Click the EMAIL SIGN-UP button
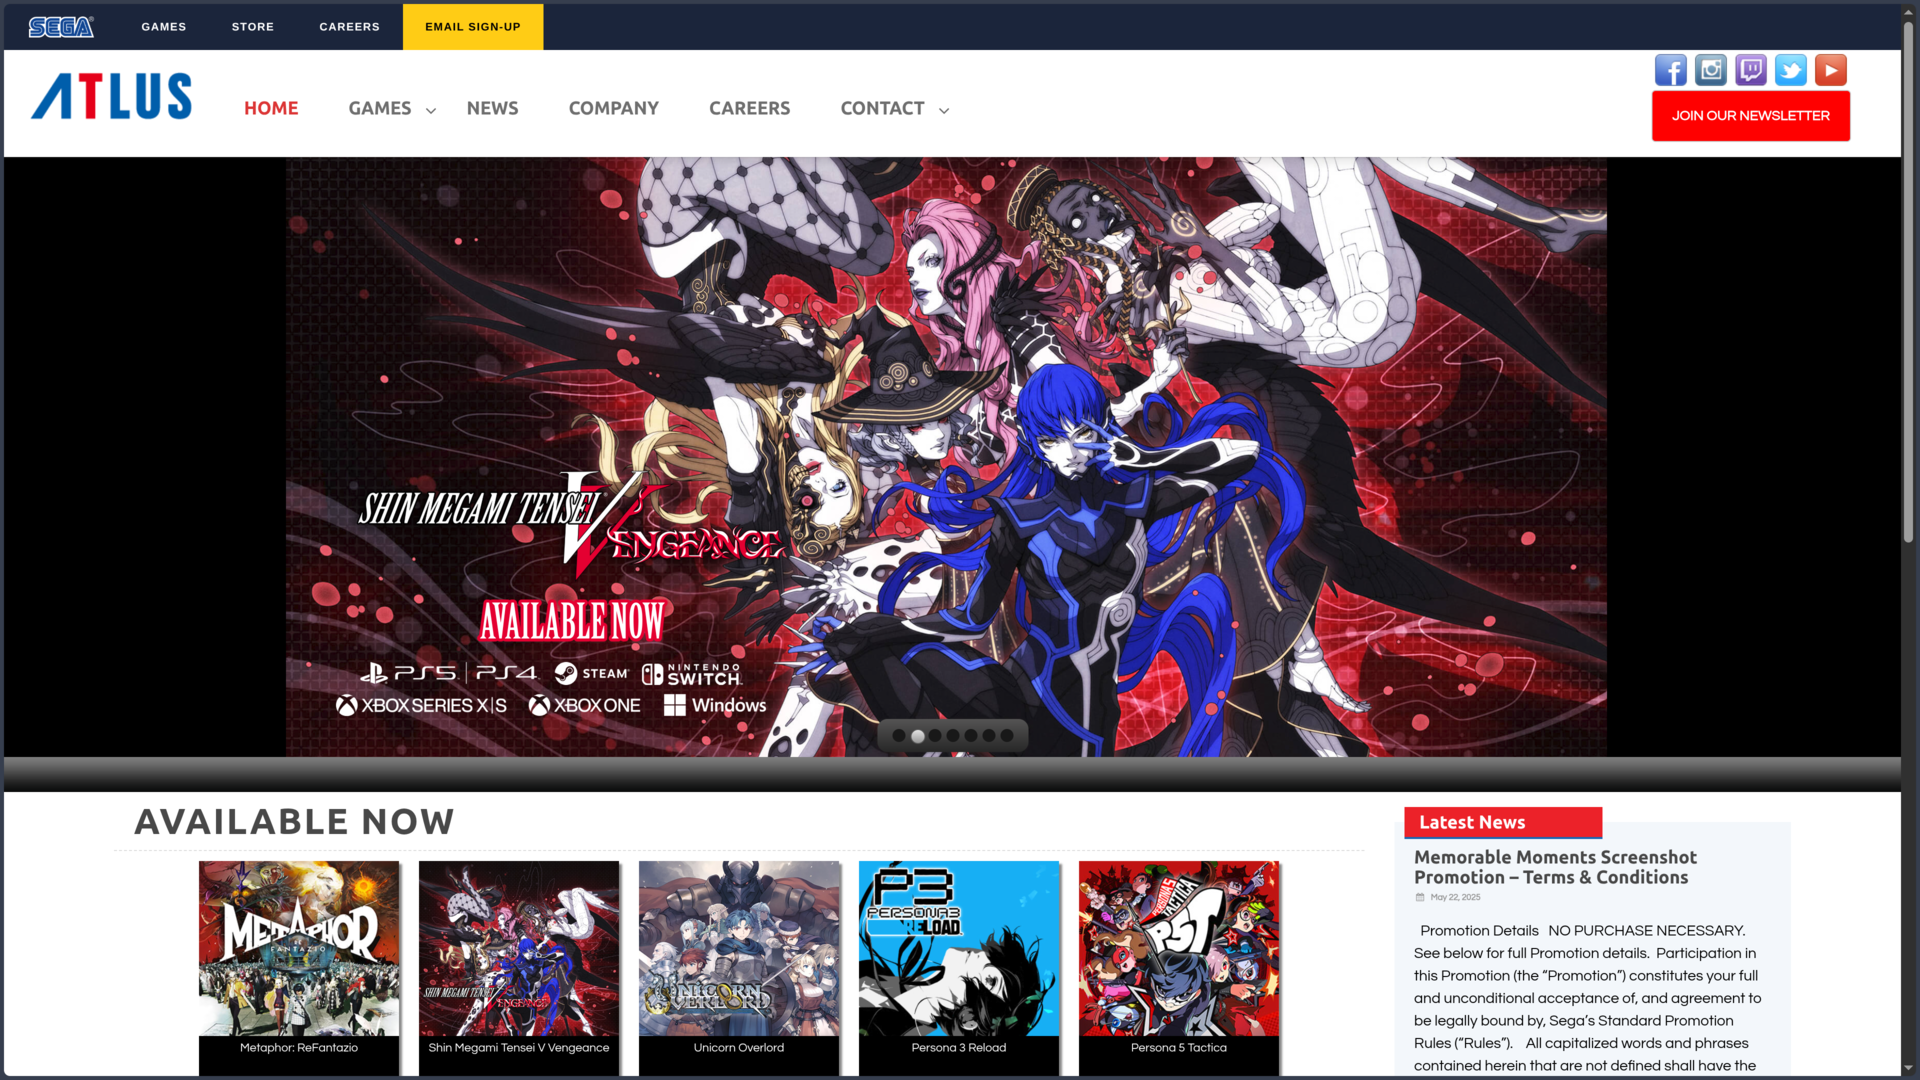This screenshot has height=1080, width=1920. (x=473, y=27)
